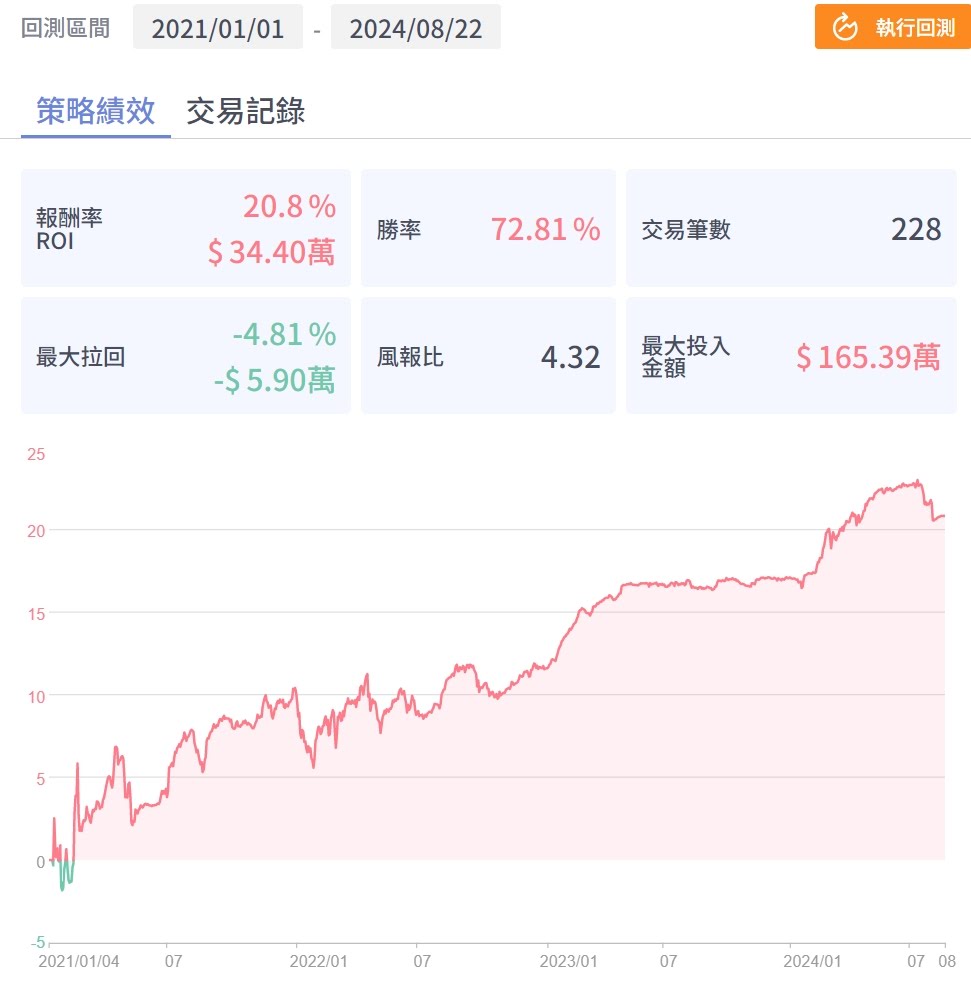Image resolution: width=971 pixels, height=993 pixels.
Task: Click the 回測區間 label text
Action: [x=65, y=28]
